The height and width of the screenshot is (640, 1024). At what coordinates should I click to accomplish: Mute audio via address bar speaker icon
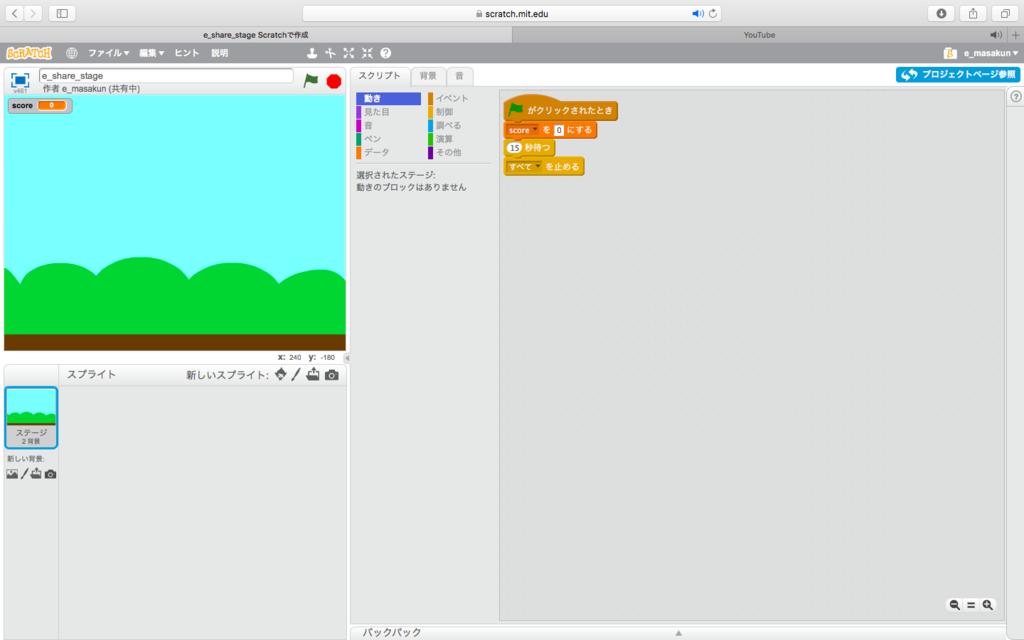[697, 14]
